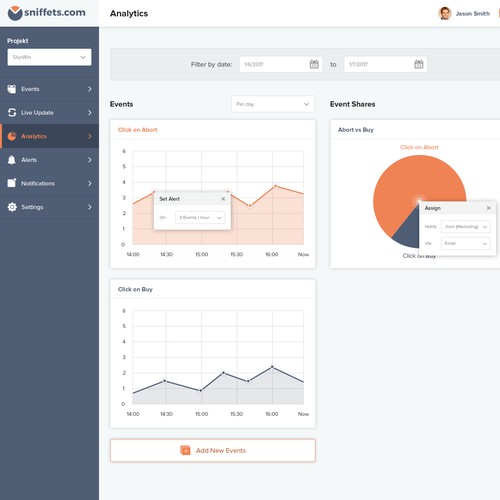Expand the Settings menu chevron
The width and height of the screenshot is (500, 500).
pos(90,207)
